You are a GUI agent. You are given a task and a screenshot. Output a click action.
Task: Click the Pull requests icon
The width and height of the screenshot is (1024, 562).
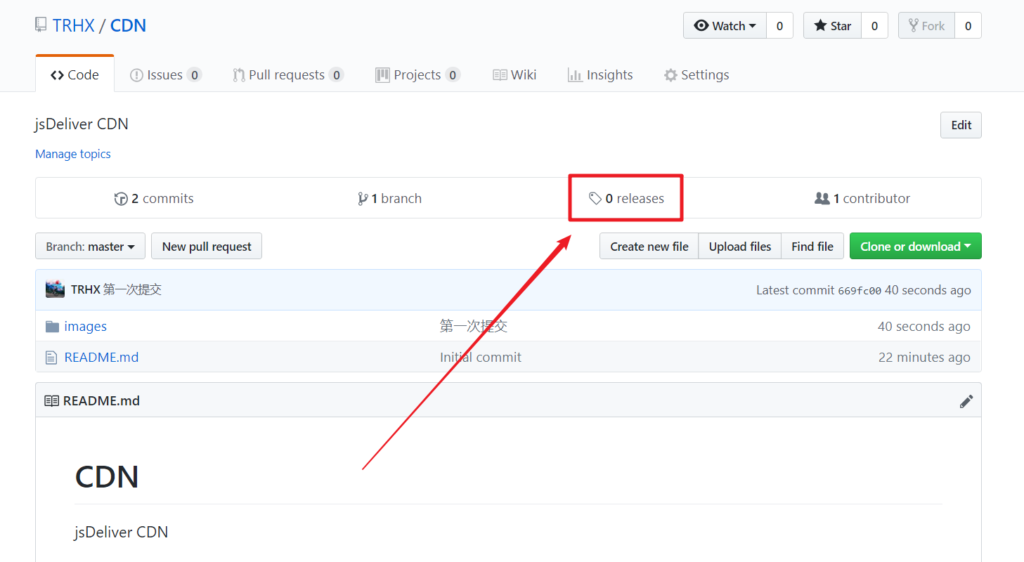238,75
